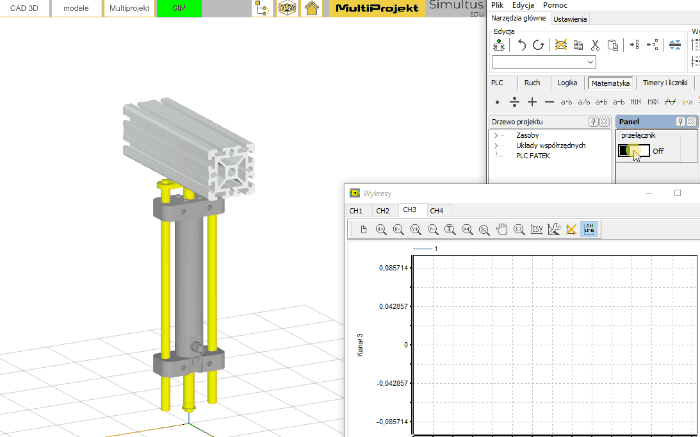700x437 pixels.
Task: Click the CAD 3D button
Action: [24, 9]
